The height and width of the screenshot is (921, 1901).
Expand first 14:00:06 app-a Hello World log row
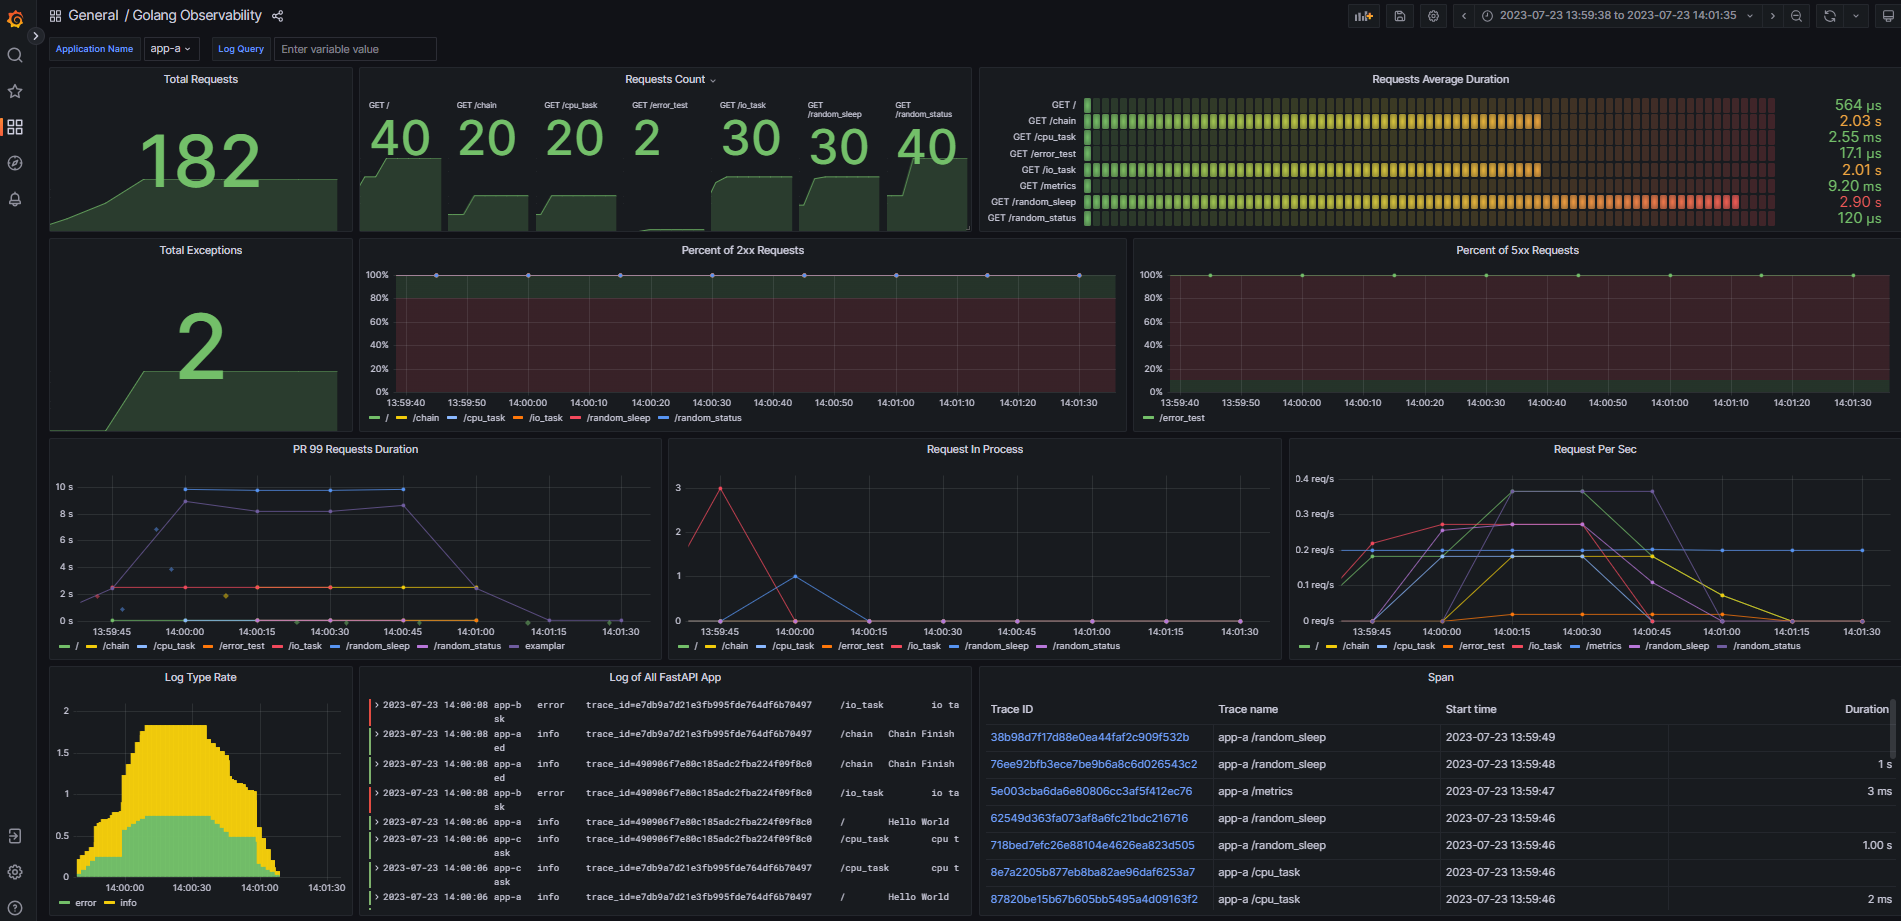(x=377, y=822)
